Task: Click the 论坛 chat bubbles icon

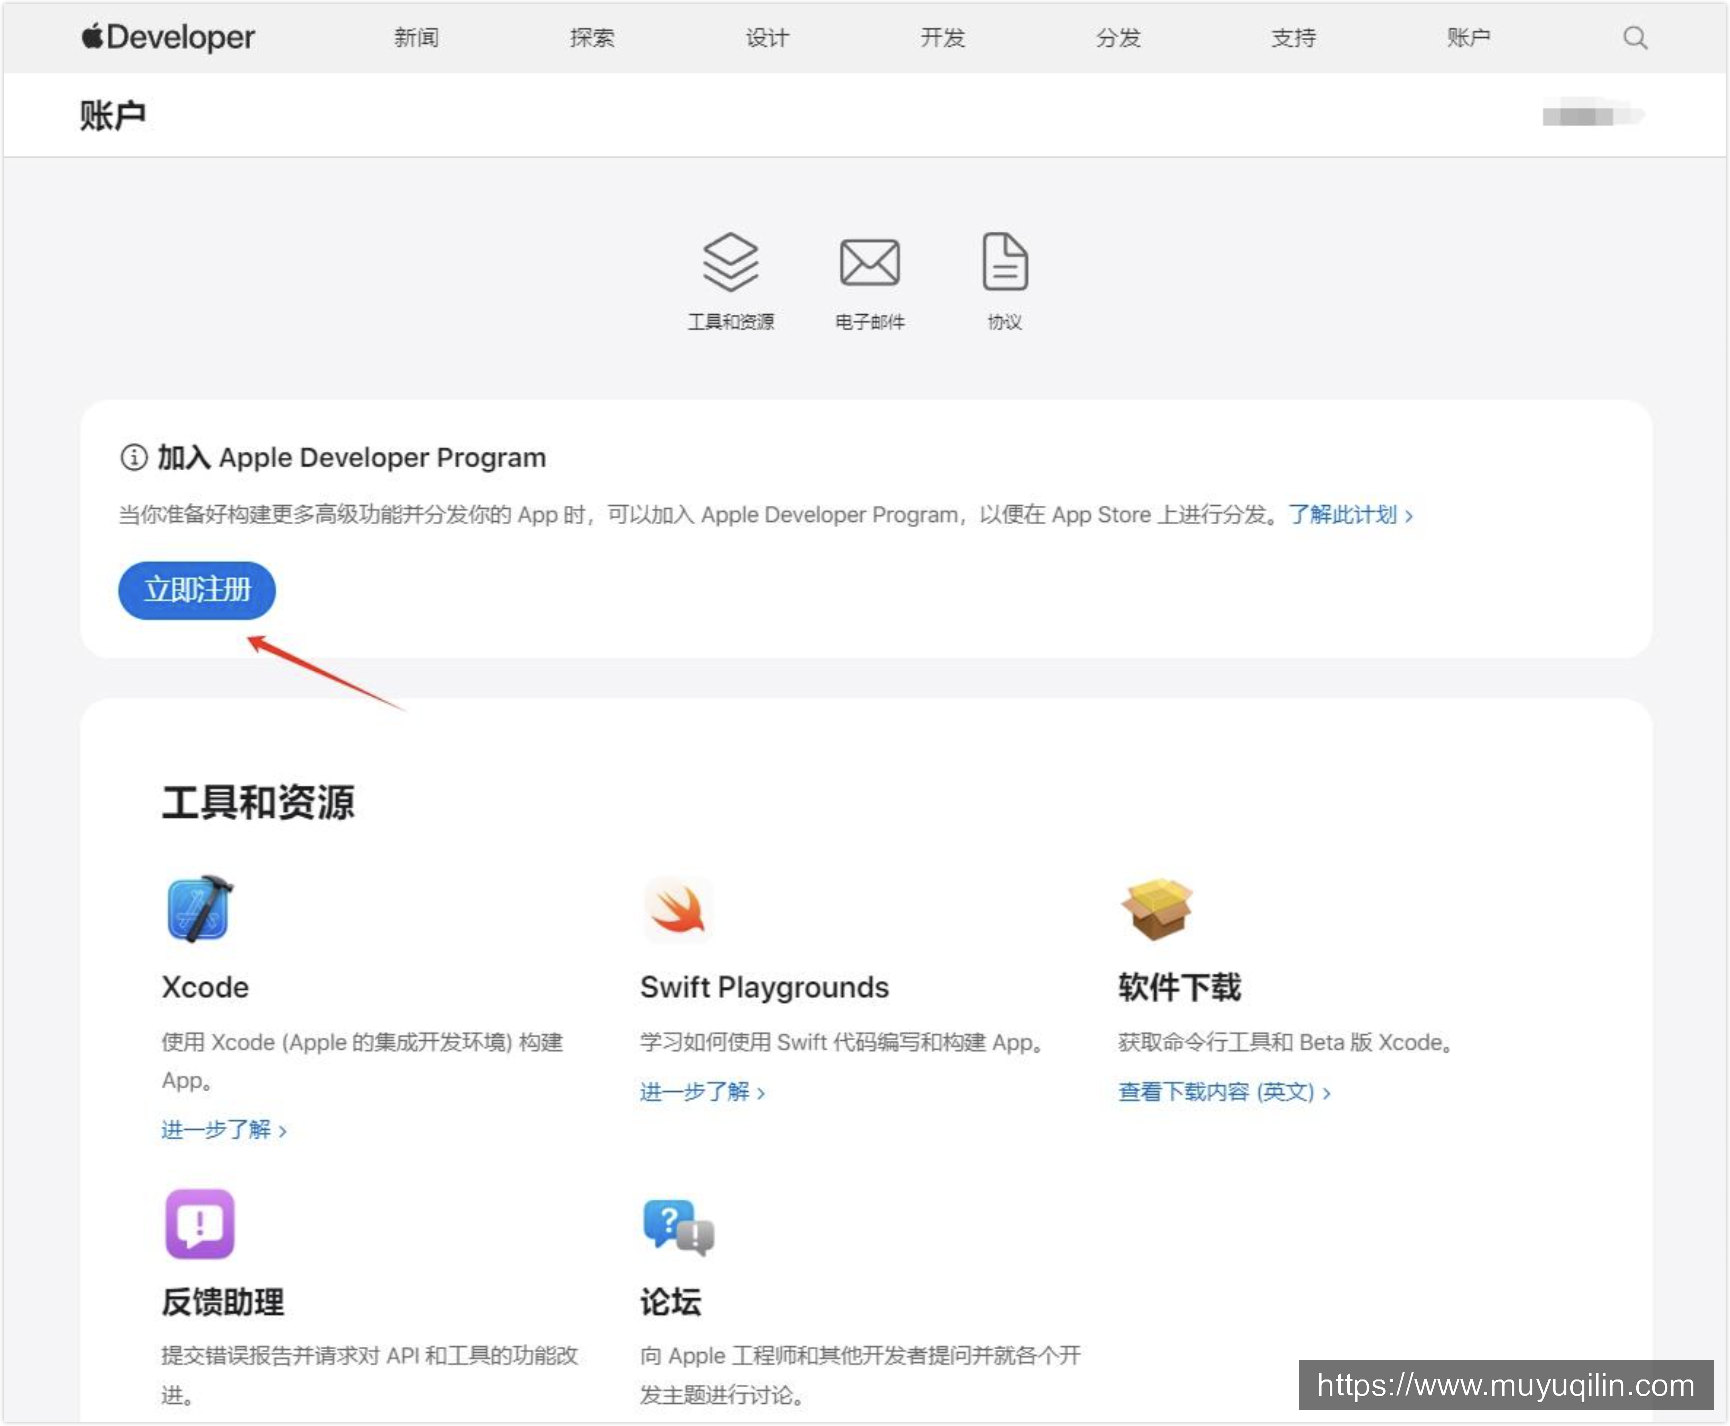Action: click(678, 1226)
